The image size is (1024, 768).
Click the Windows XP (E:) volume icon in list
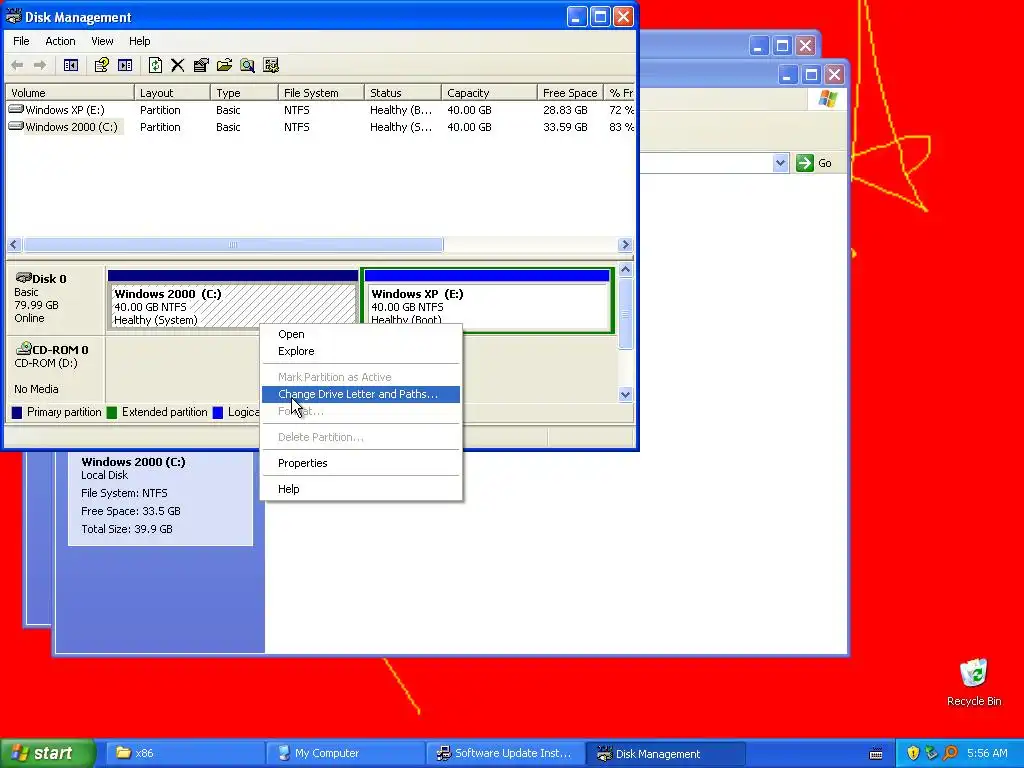pos(16,109)
